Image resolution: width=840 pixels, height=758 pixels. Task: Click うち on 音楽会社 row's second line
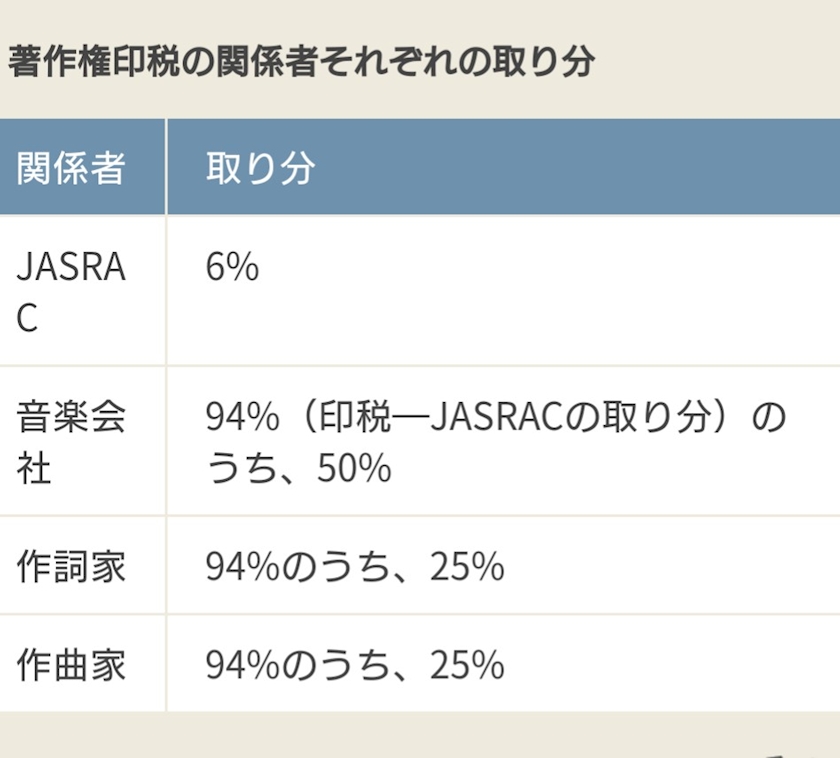click(x=243, y=468)
